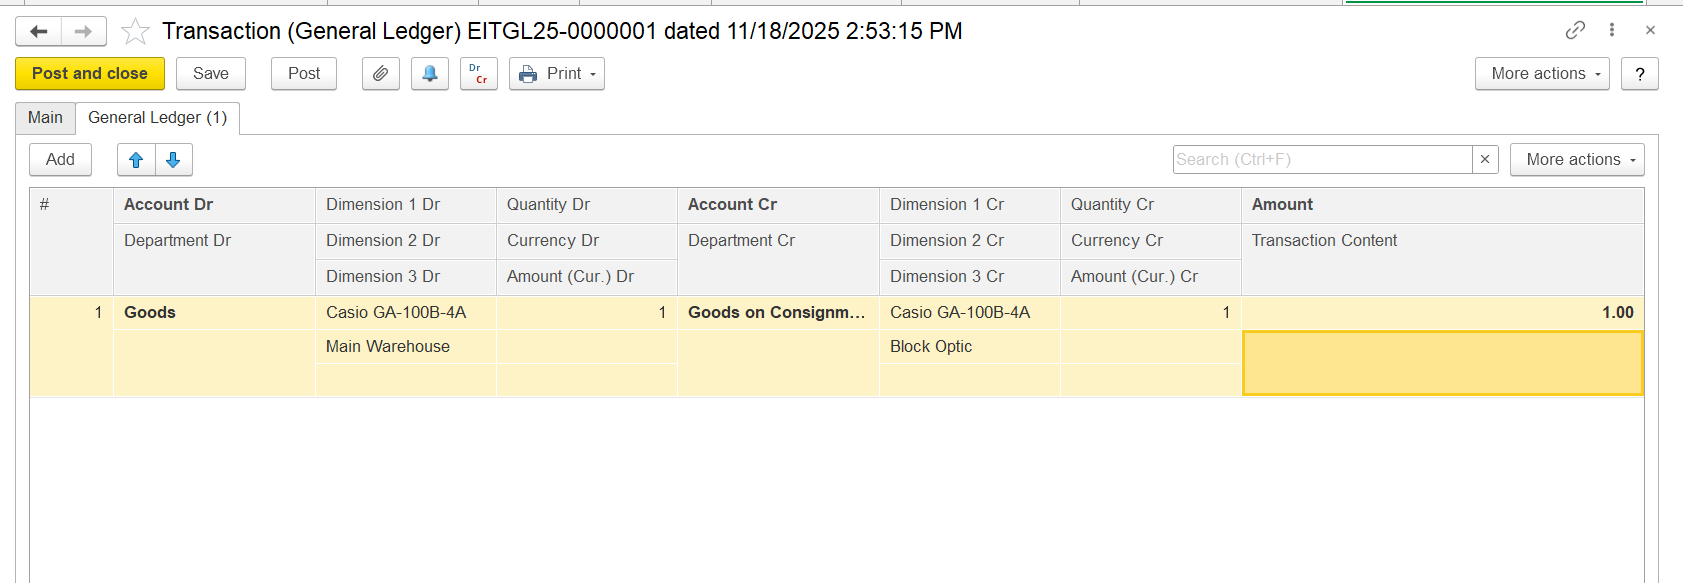The image size is (1683, 583).
Task: Select the General Ledger (1) tab
Action: point(157,118)
